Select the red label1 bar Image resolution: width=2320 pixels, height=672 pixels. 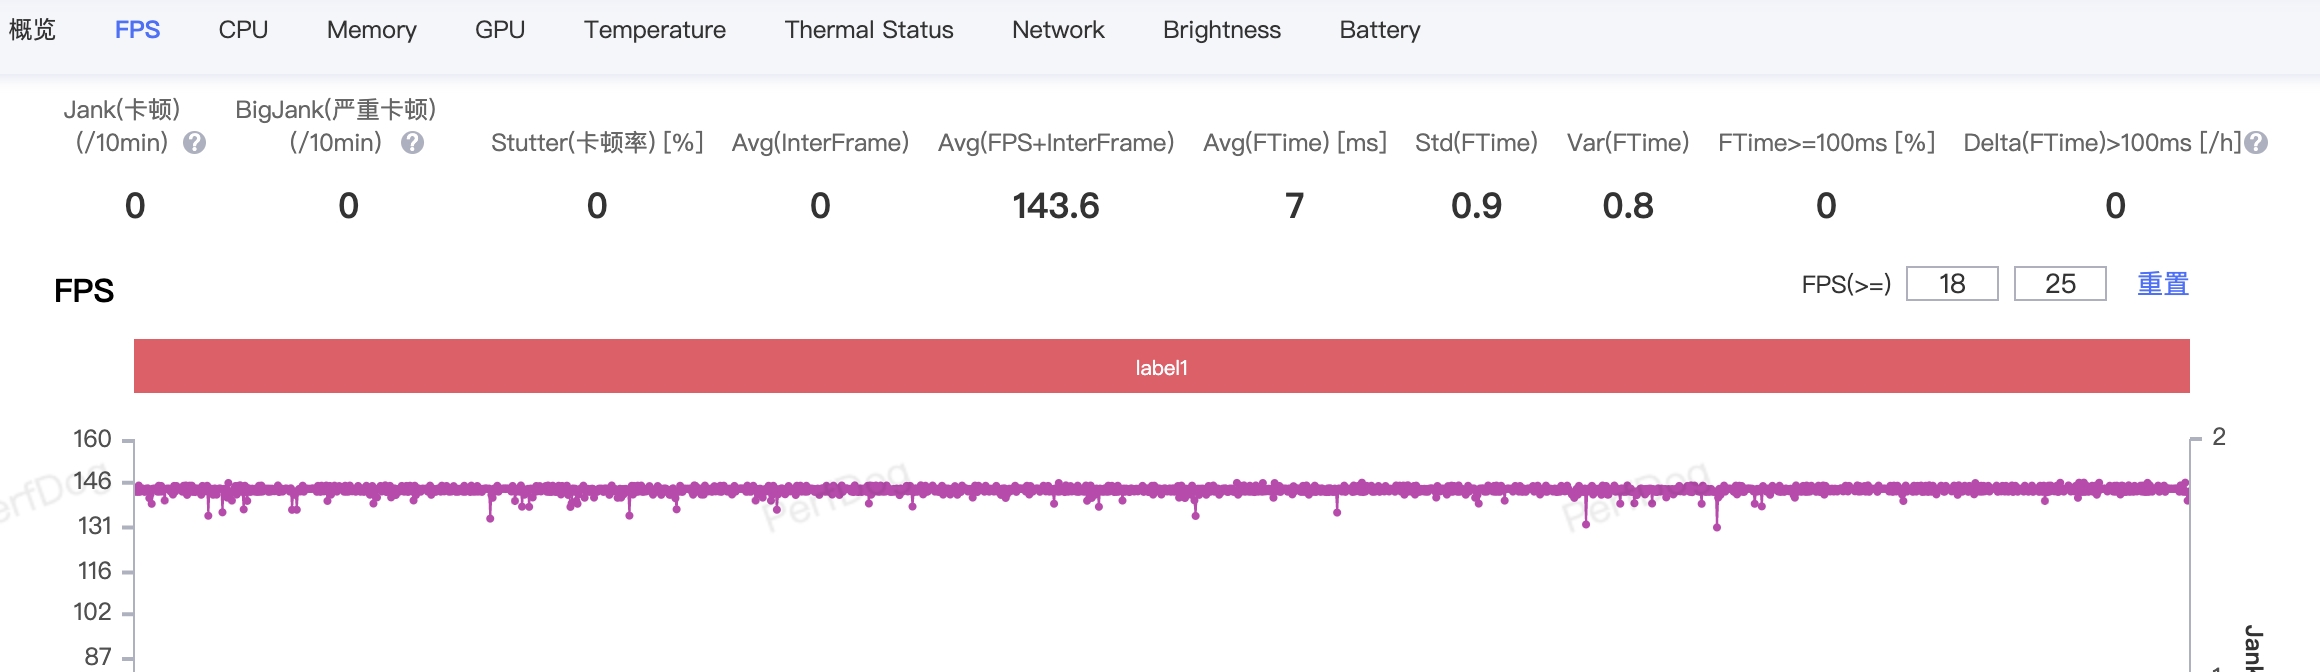[1161, 367]
